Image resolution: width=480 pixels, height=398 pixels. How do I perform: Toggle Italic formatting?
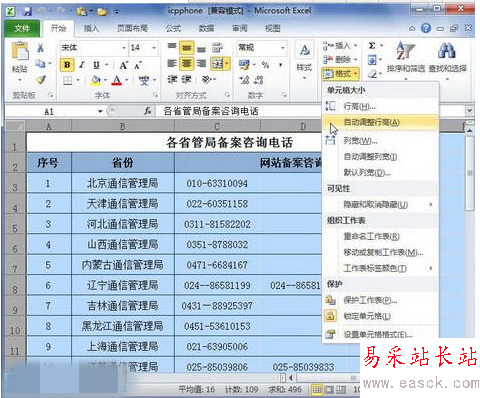click(x=82, y=65)
